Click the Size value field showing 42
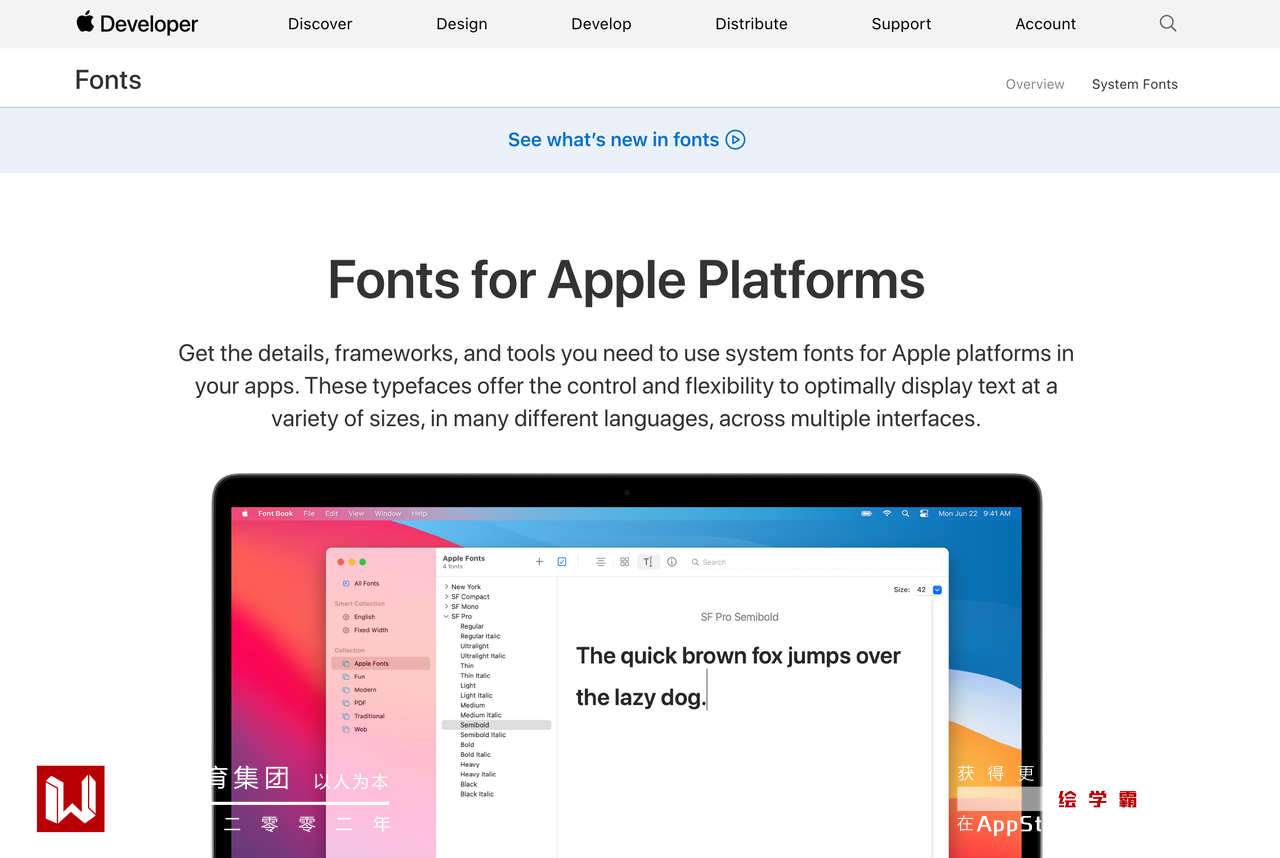The height and width of the screenshot is (858, 1280). (921, 590)
